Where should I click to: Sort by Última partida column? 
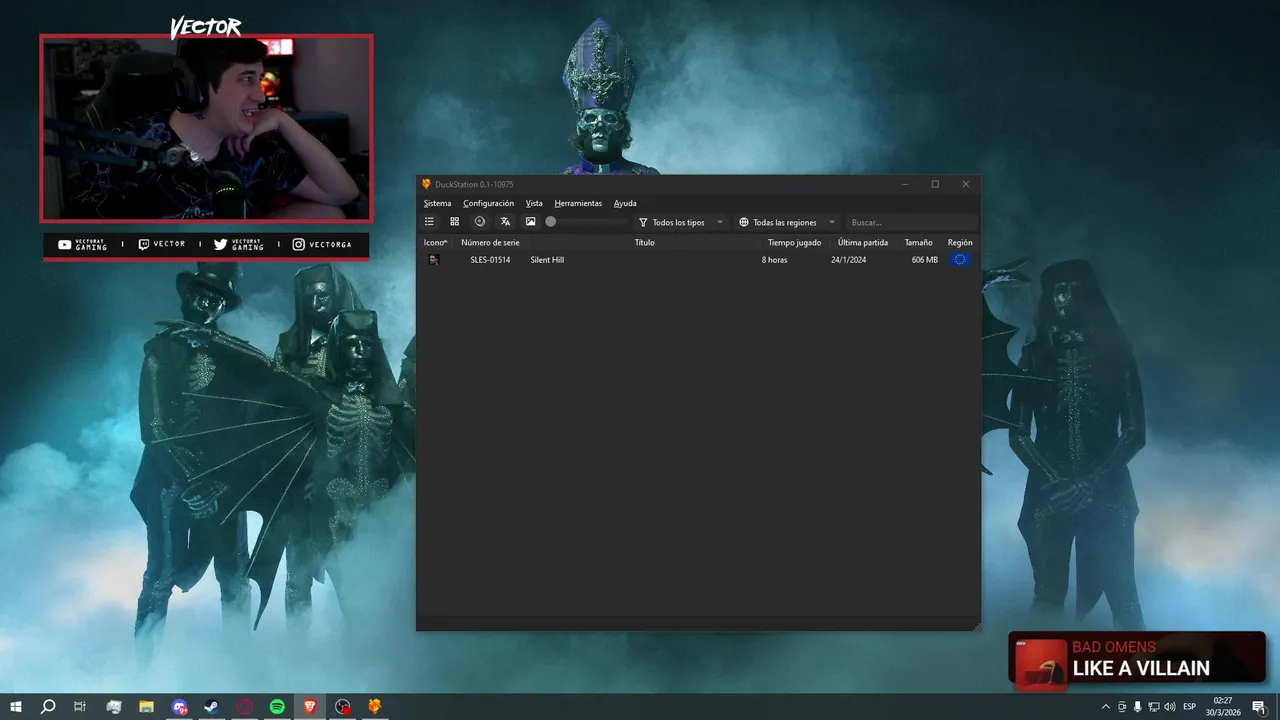(x=863, y=242)
